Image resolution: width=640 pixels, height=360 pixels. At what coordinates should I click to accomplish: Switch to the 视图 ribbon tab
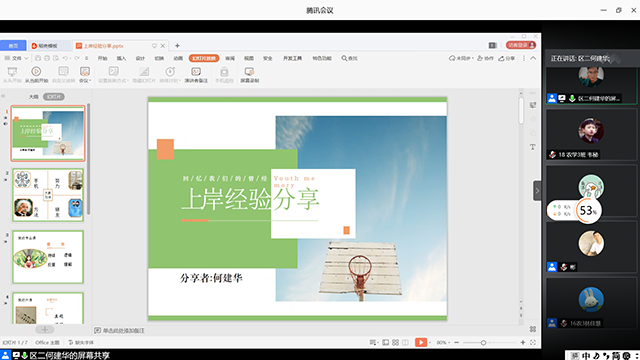point(249,58)
